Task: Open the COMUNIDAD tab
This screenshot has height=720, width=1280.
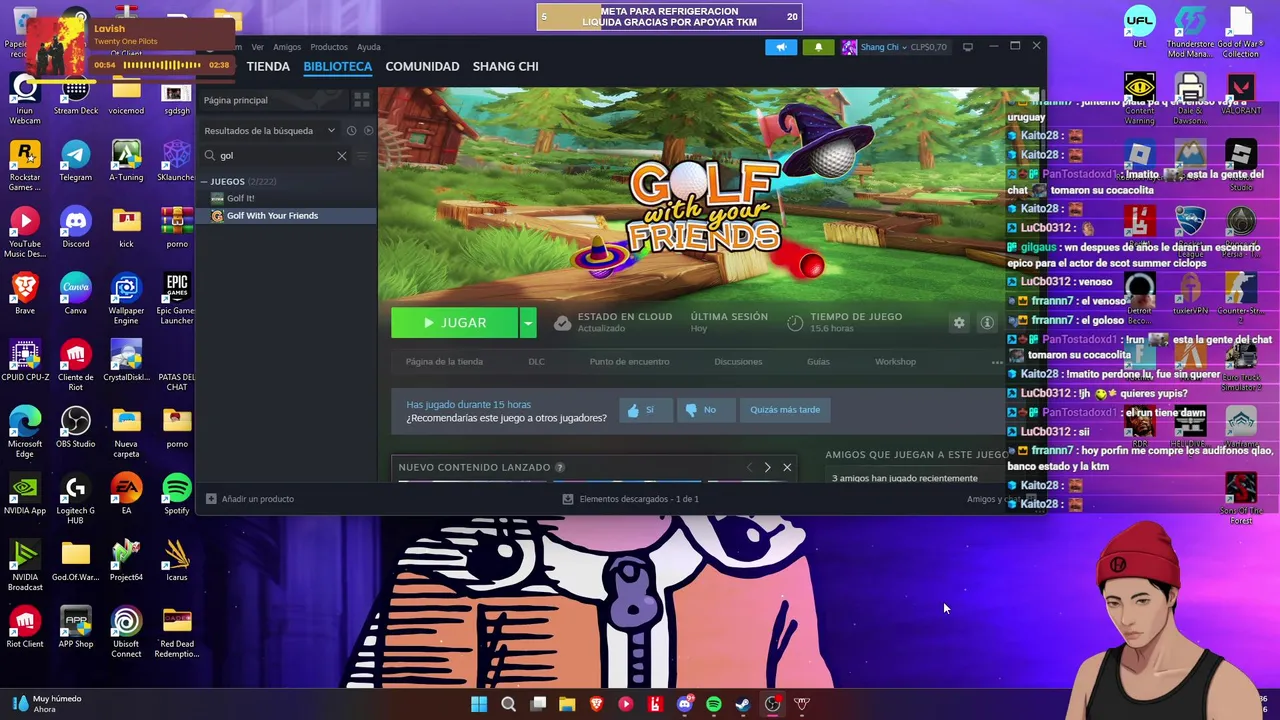Action: [422, 66]
